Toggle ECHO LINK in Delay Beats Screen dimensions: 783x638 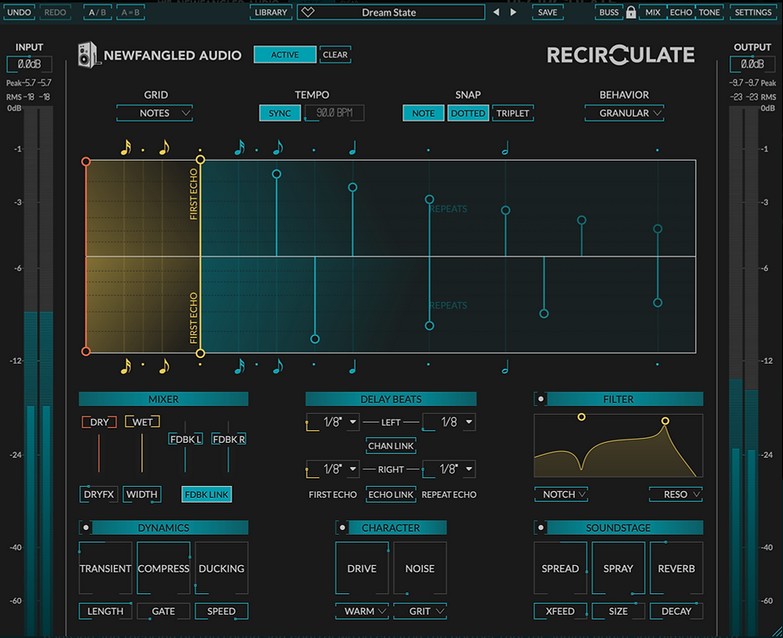[391, 494]
